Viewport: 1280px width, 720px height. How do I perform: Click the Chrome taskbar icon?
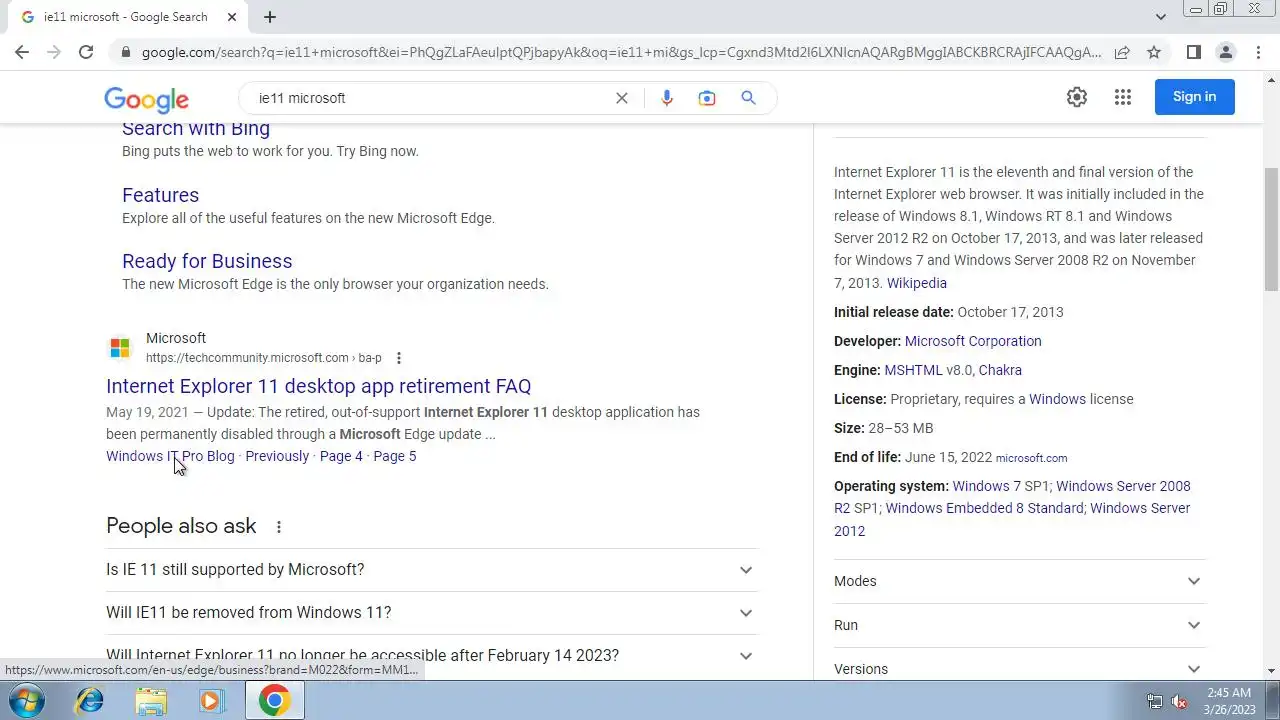pos(274,701)
